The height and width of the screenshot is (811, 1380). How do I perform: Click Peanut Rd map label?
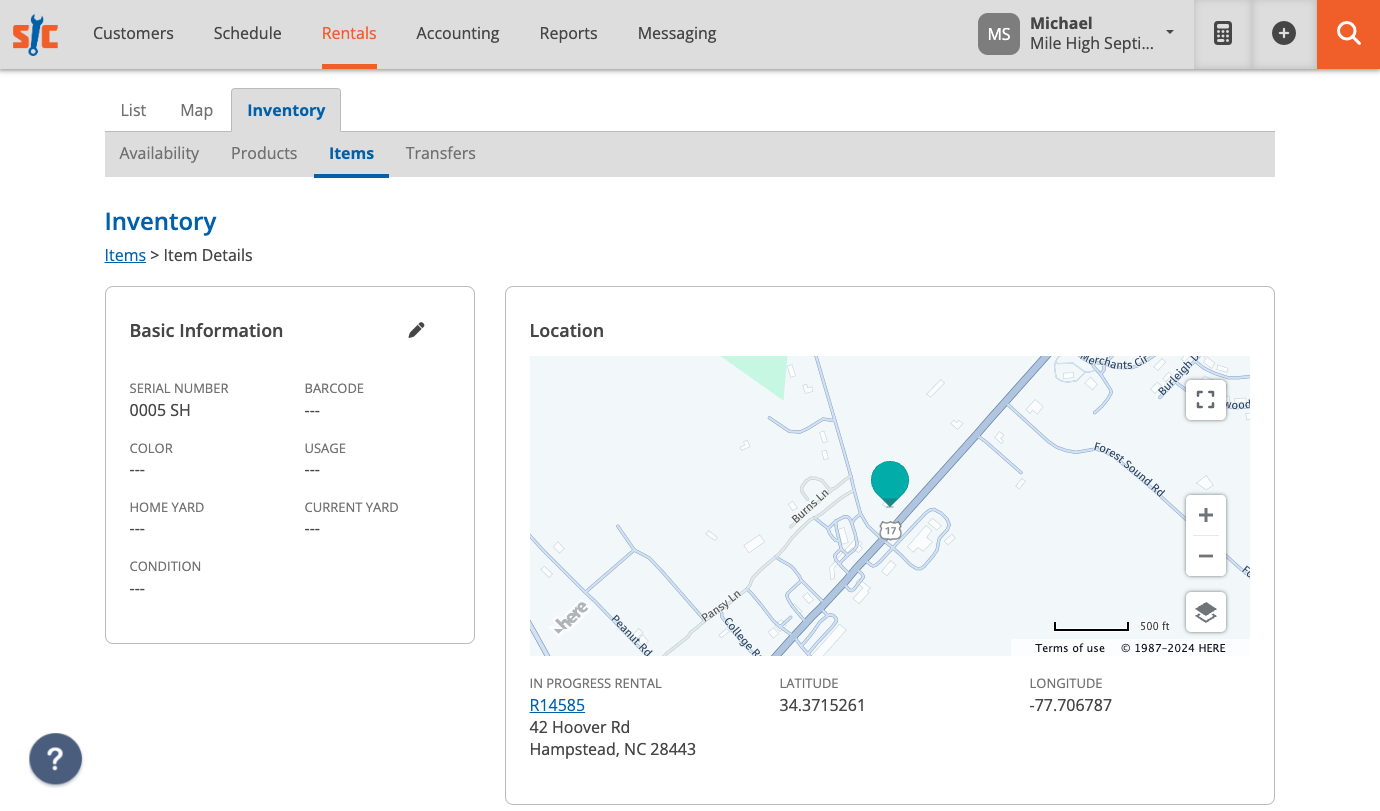pyautogui.click(x=632, y=634)
